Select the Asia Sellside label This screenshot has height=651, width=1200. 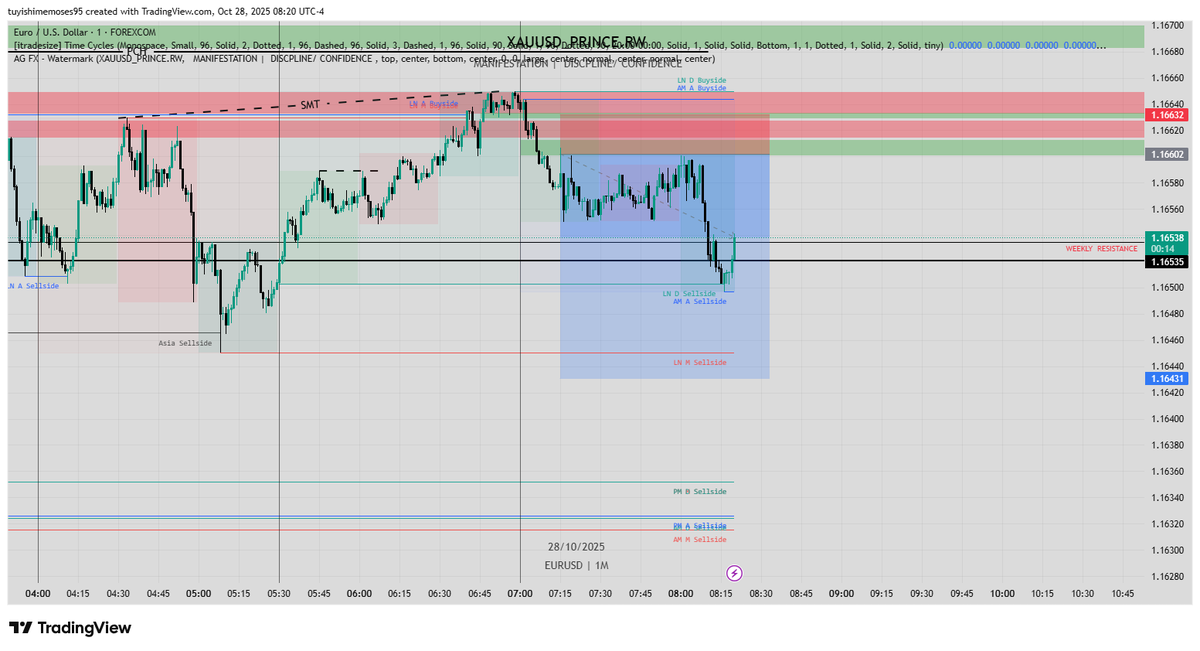tap(185, 343)
